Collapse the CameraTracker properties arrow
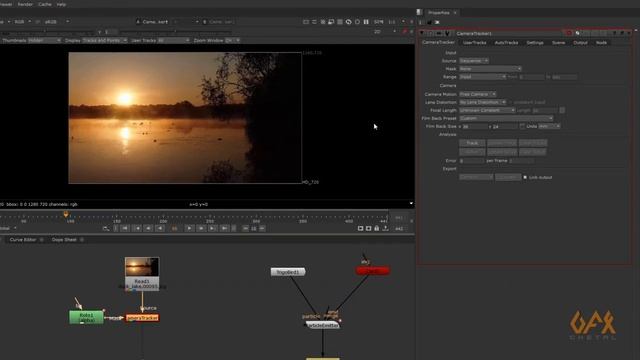Screen dimensions: 640x360 tap(422, 33)
